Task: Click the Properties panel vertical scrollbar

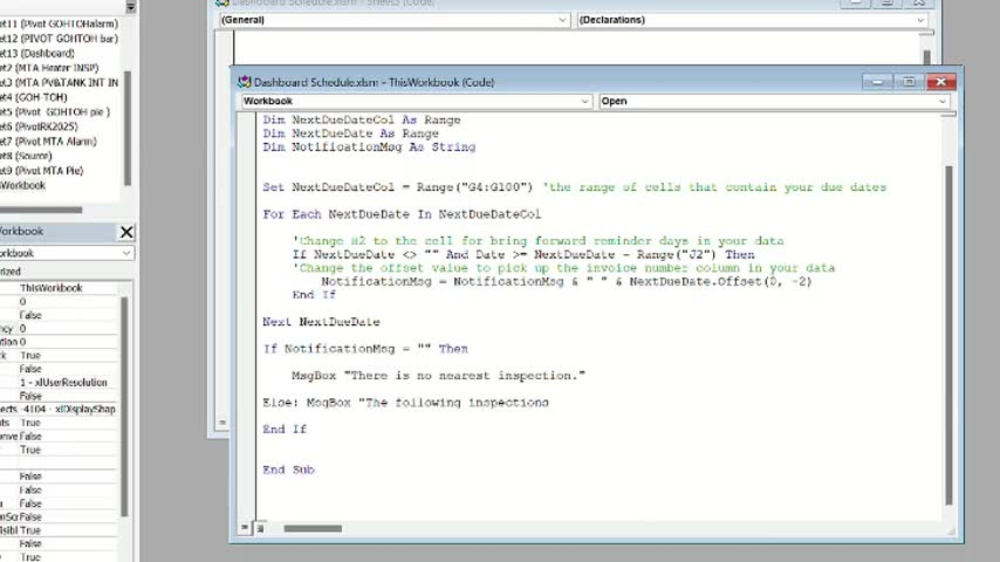Action: (124, 407)
